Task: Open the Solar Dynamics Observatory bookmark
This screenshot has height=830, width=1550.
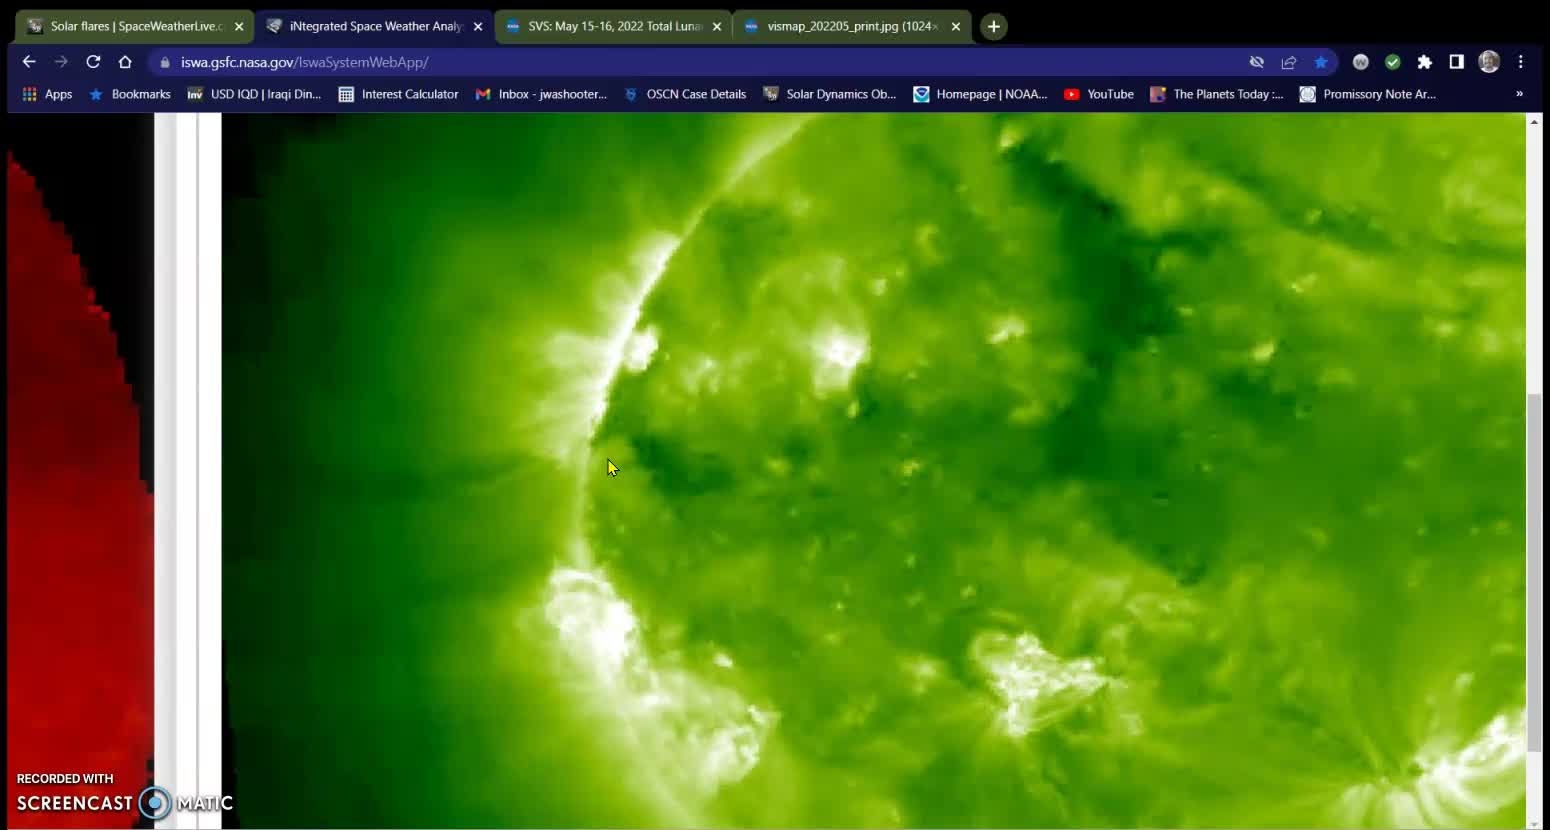Action: click(x=830, y=94)
